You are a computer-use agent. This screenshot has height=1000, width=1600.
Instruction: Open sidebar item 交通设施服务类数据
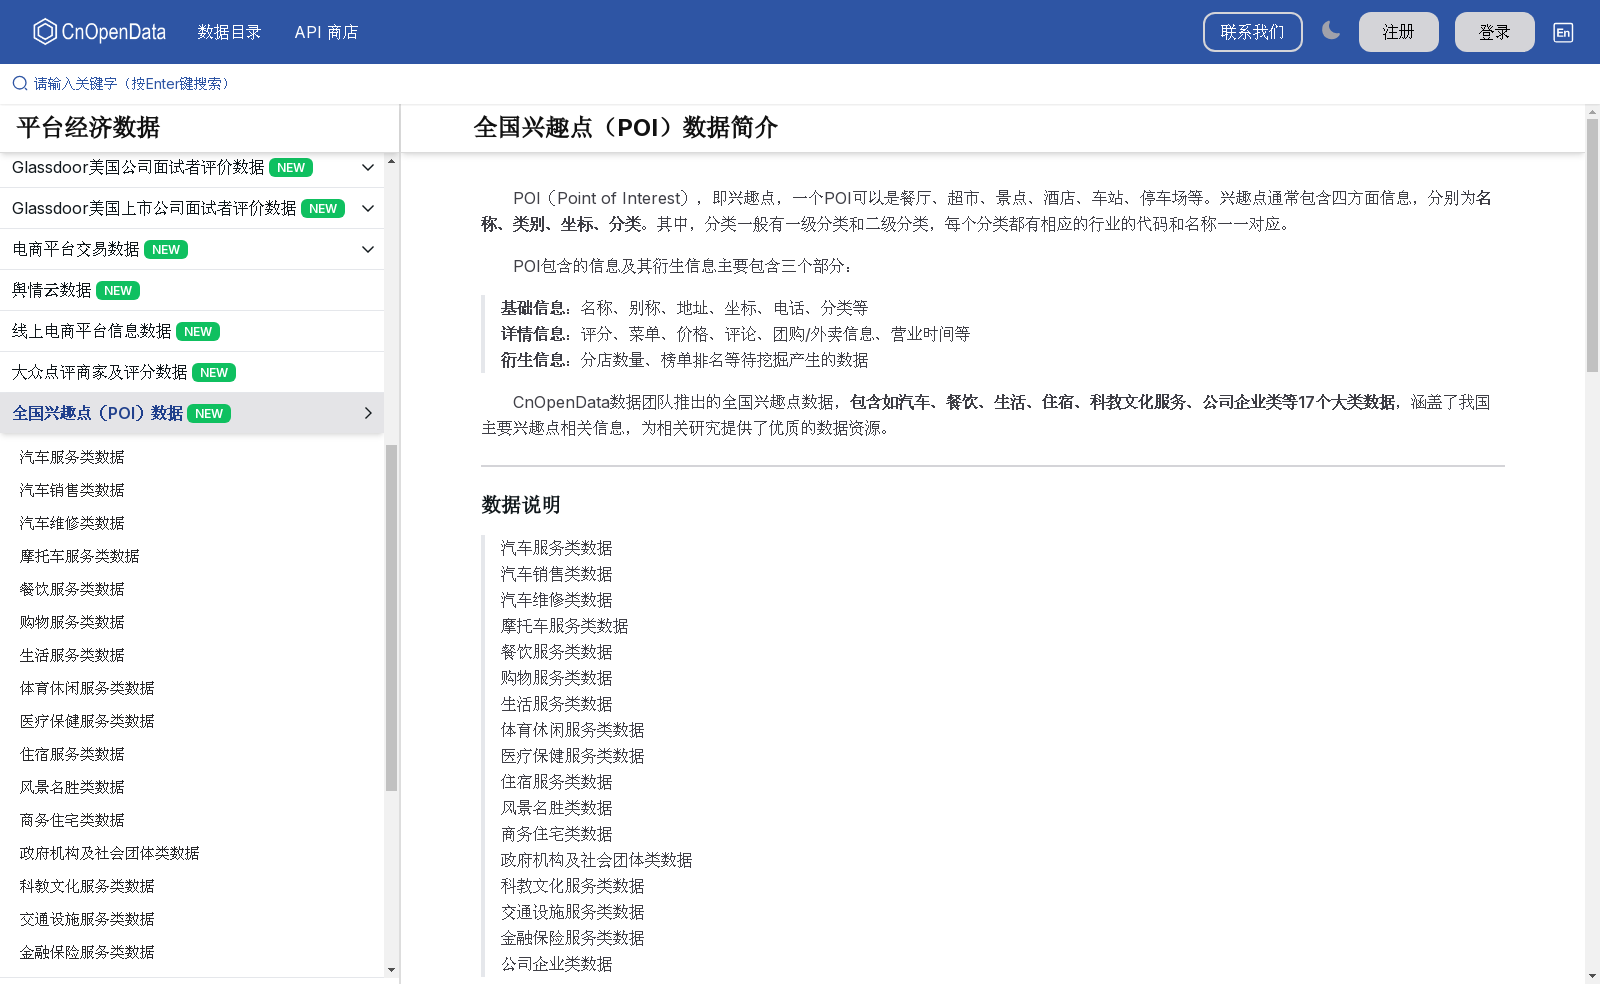87,919
